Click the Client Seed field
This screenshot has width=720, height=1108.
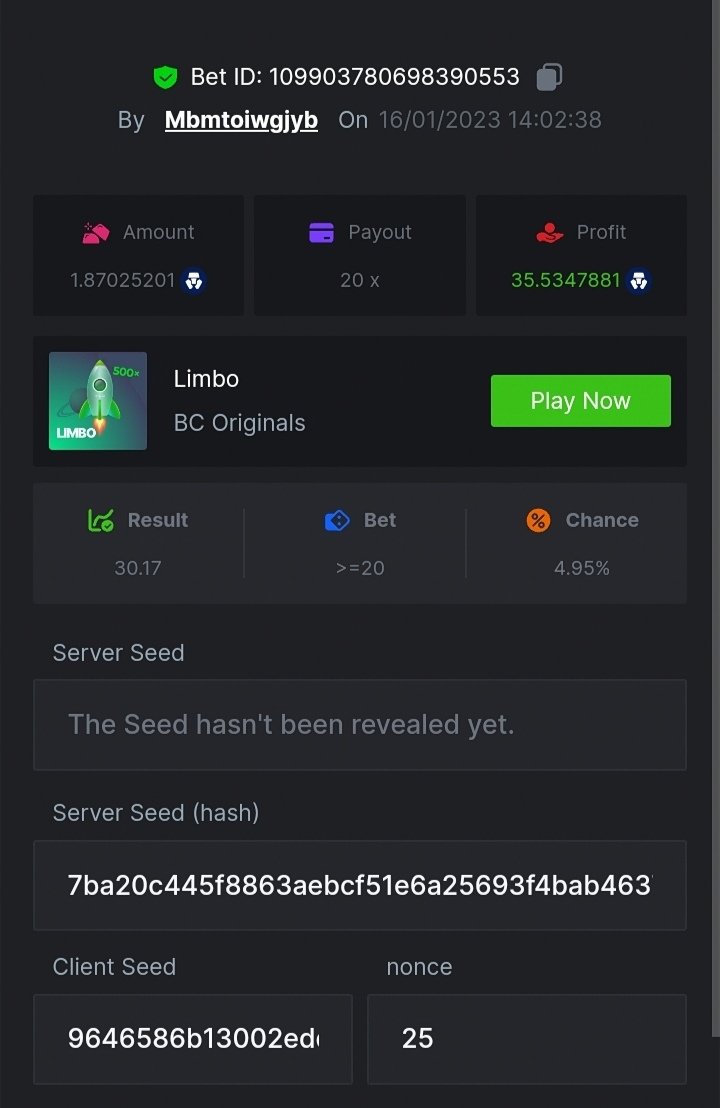(193, 1039)
